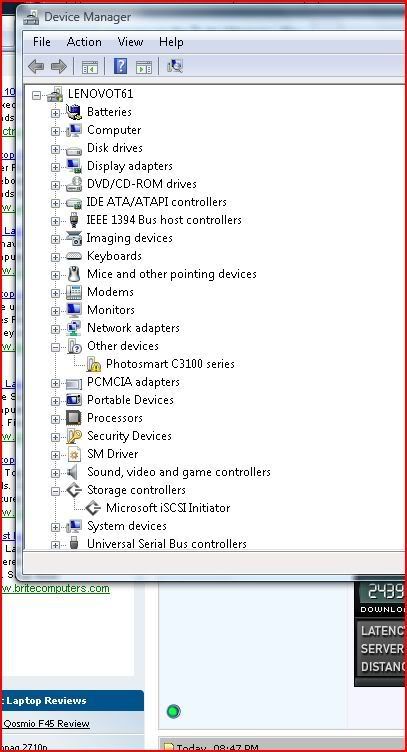Select Microsoft iSCSI Initiator label
This screenshot has width=407, height=752.
tap(168, 508)
